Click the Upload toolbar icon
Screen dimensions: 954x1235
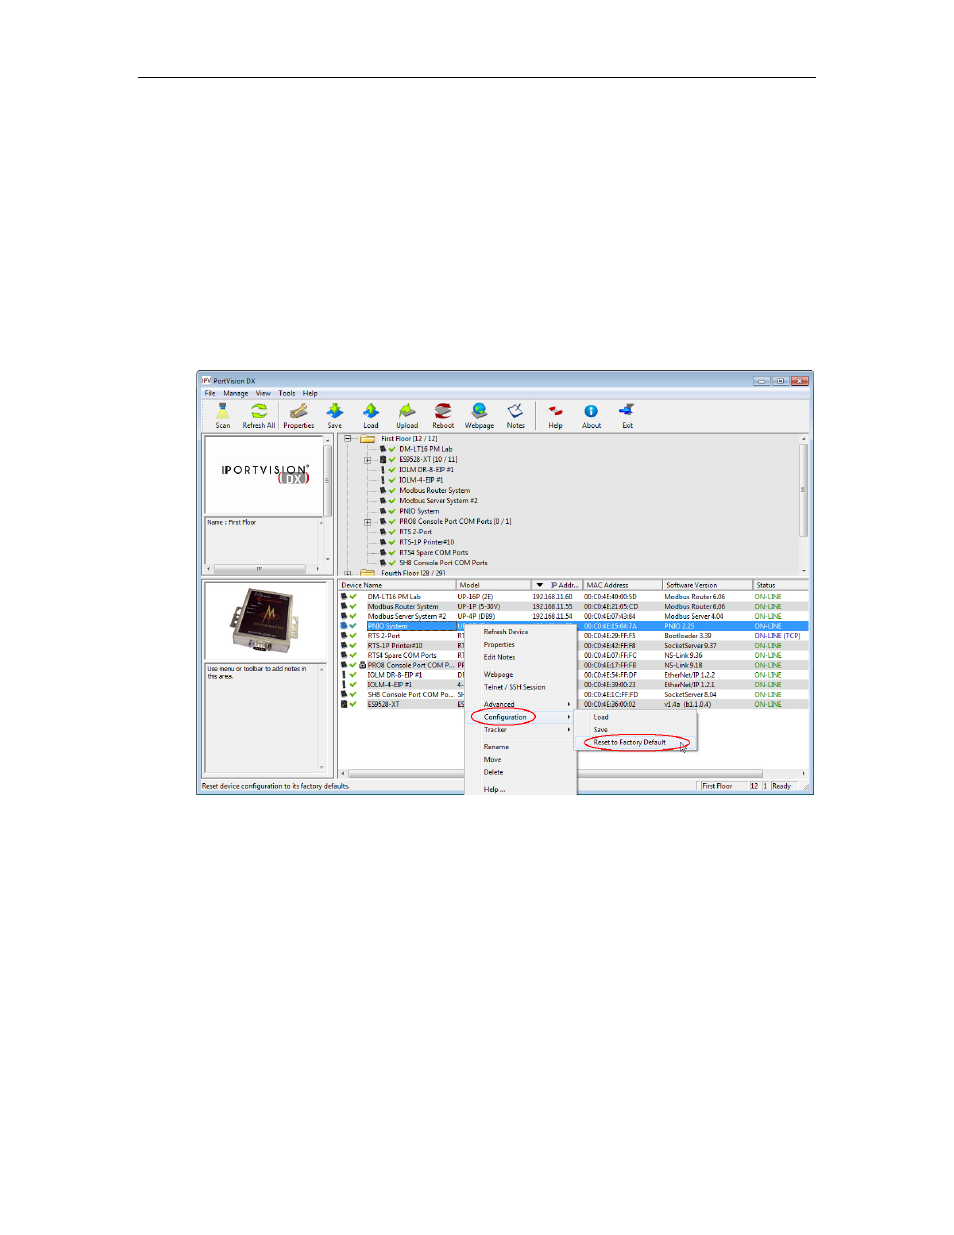(x=407, y=411)
